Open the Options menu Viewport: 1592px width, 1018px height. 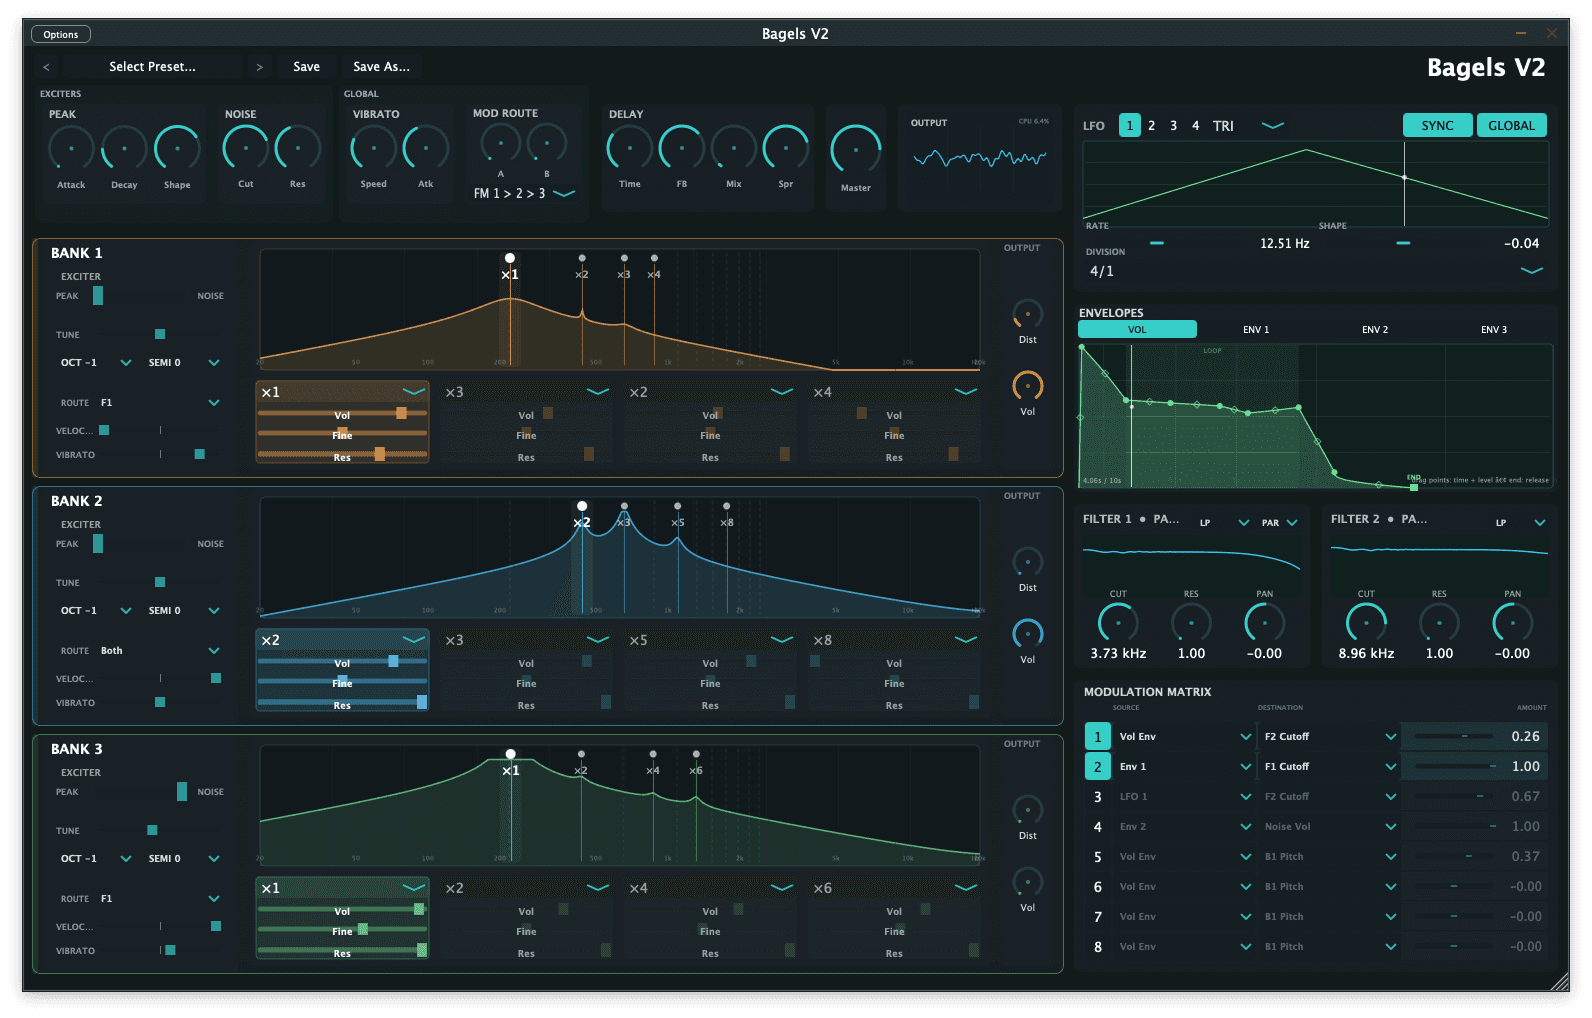tap(61, 34)
